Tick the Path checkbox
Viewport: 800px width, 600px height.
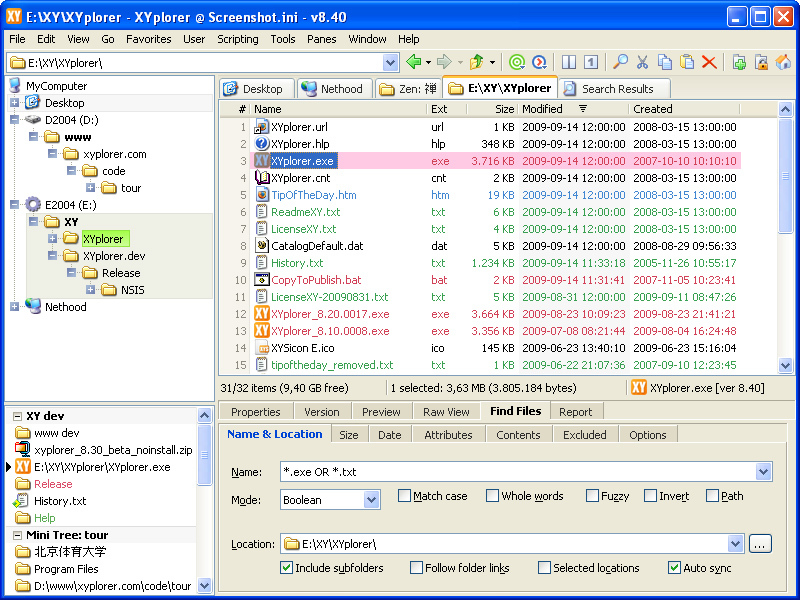pos(712,495)
